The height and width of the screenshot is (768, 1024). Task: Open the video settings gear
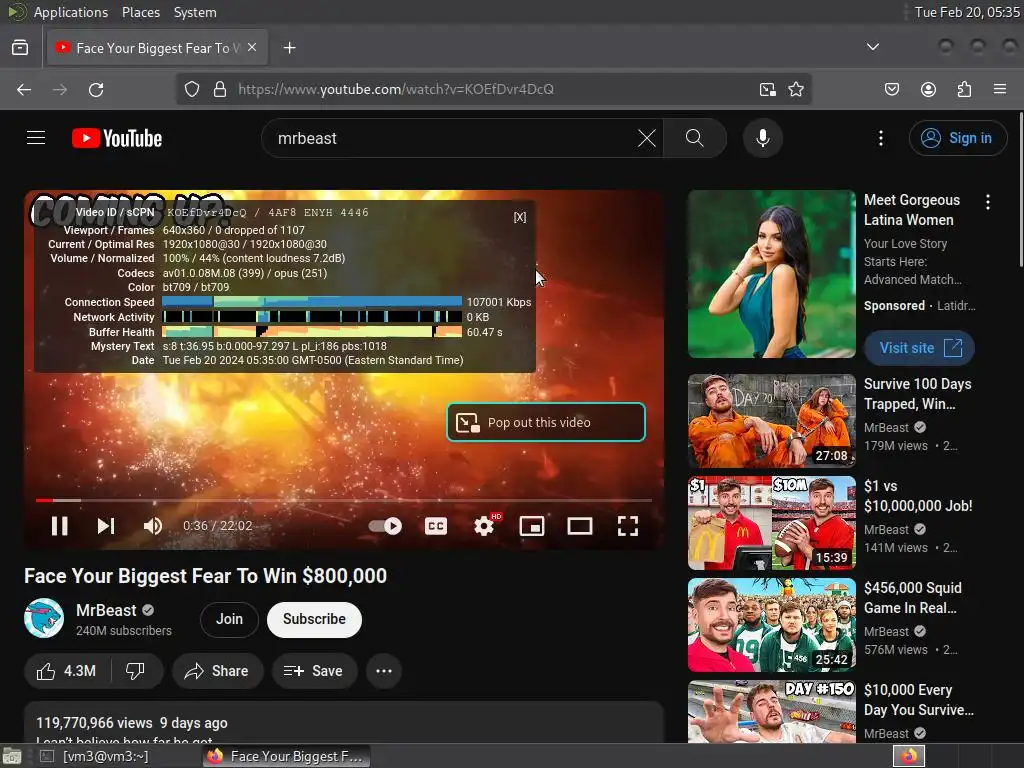click(x=484, y=526)
